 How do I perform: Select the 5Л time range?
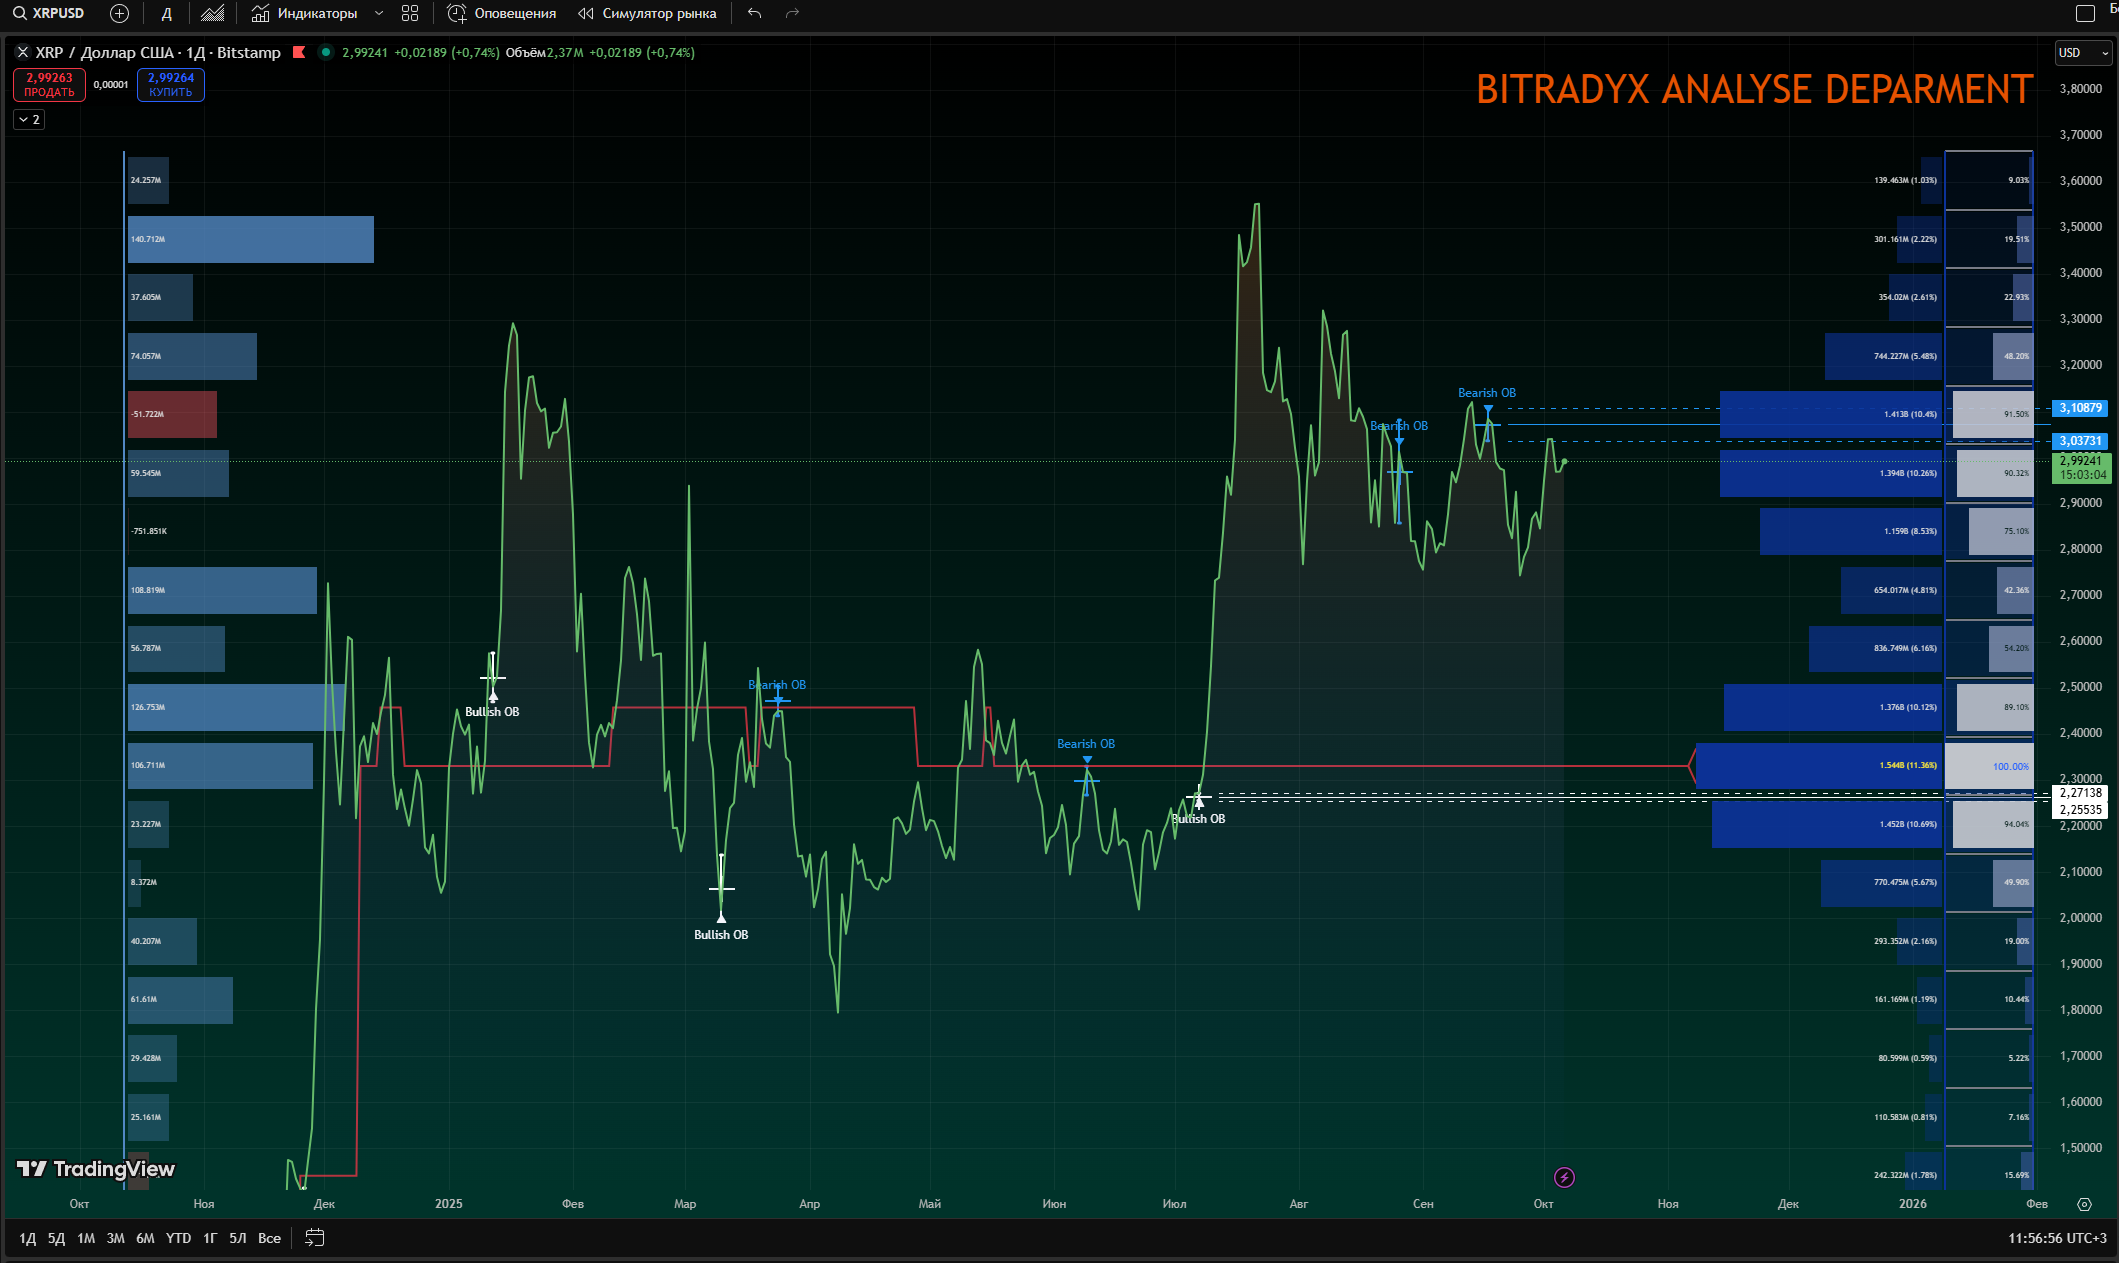238,1238
